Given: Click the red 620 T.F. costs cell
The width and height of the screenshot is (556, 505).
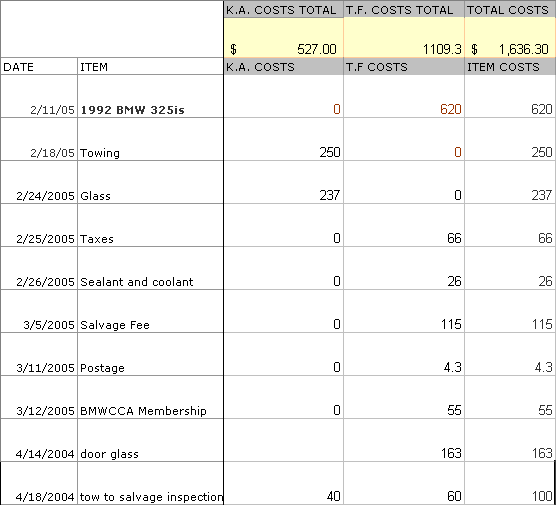Looking at the screenshot, I should pyautogui.click(x=404, y=96).
